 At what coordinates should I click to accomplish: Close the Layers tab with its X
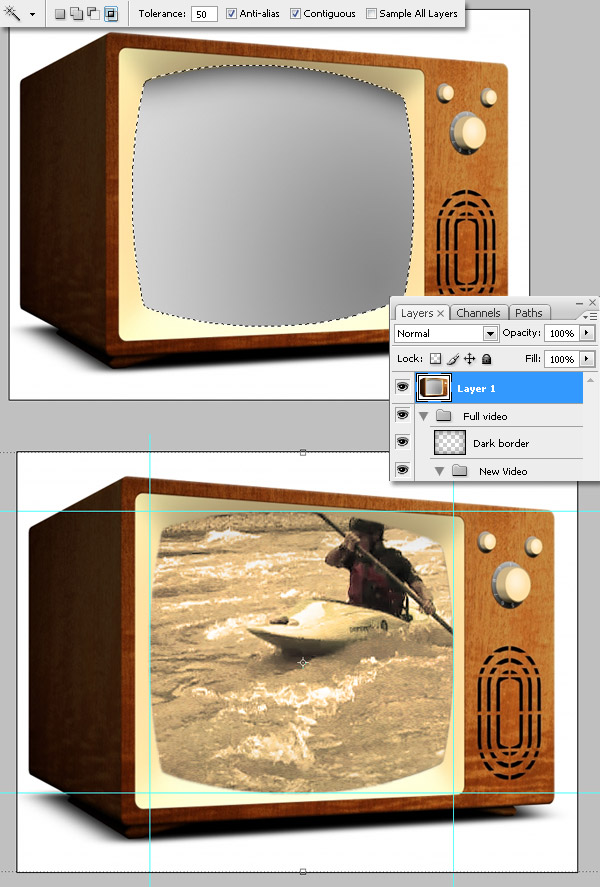(441, 313)
